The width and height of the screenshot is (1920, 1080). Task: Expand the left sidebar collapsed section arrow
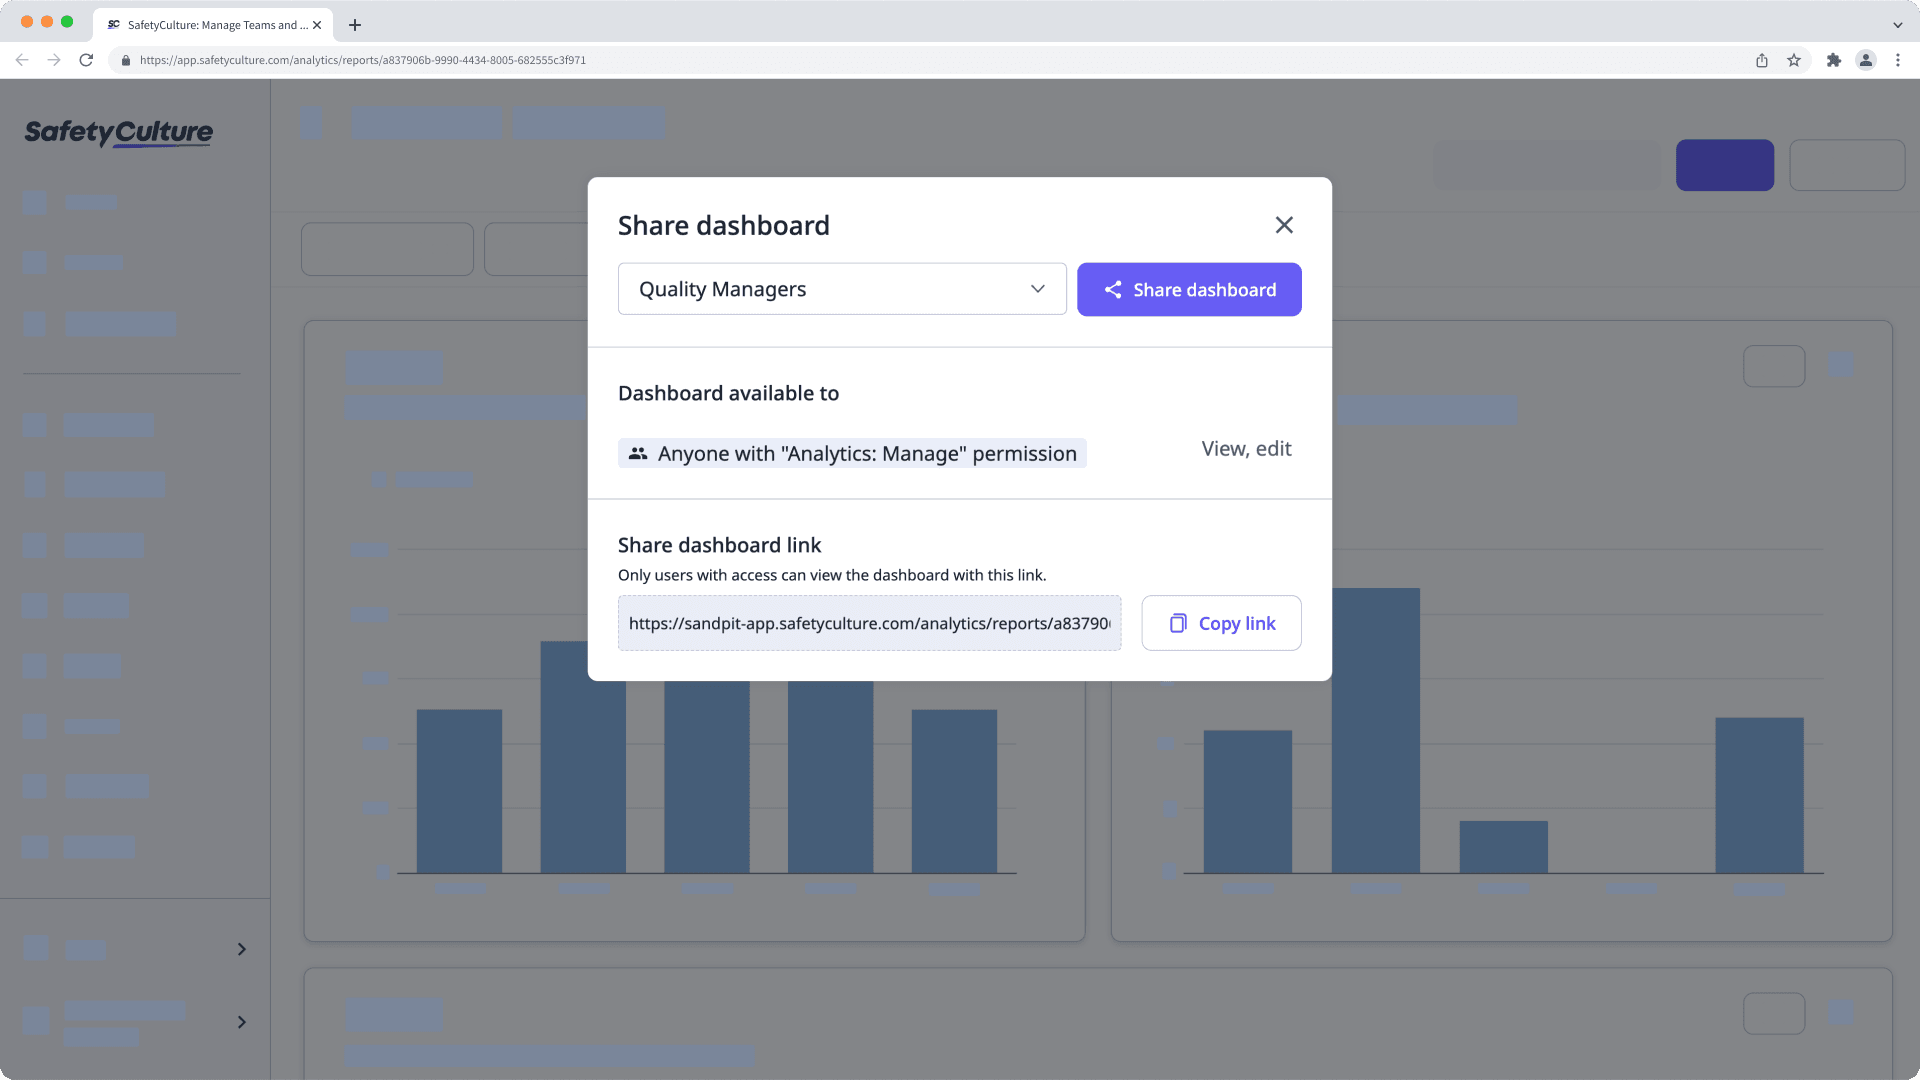tap(241, 948)
